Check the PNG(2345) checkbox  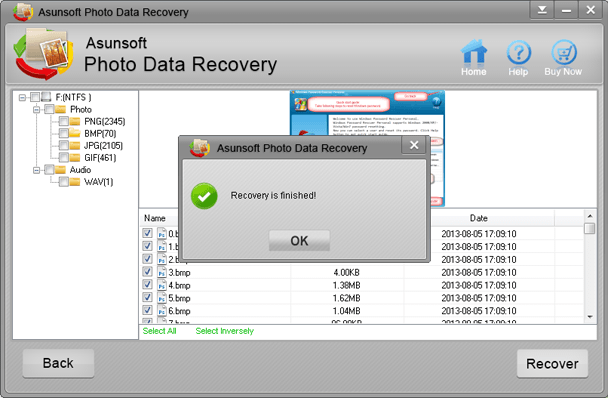point(64,121)
